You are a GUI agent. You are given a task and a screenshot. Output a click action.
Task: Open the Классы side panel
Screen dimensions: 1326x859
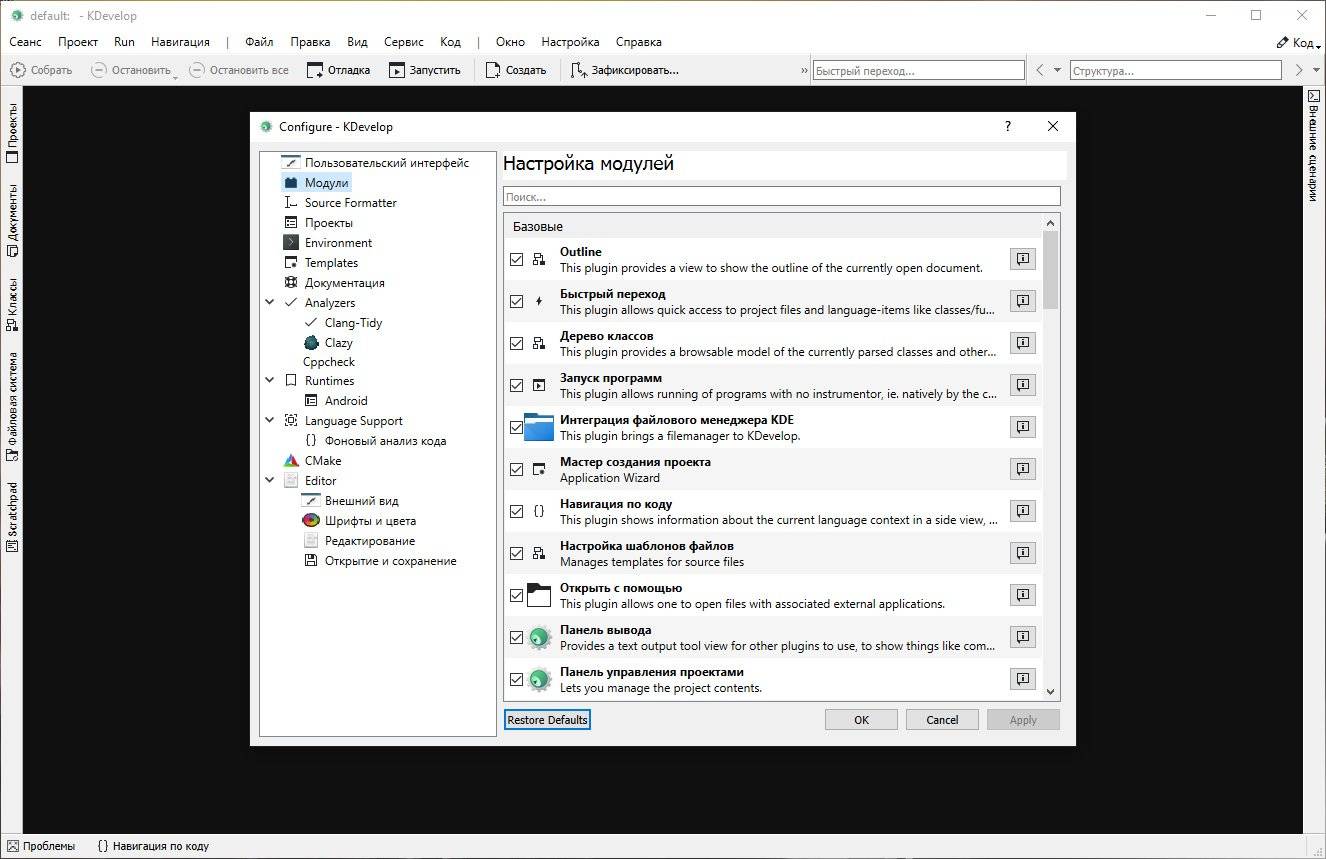coord(12,303)
